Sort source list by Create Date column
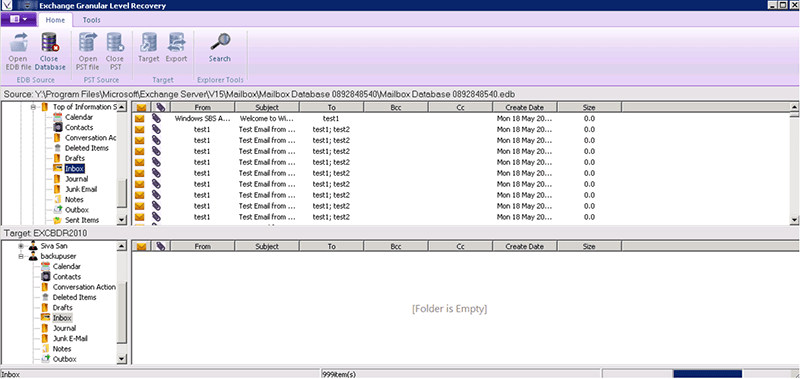Screen dimensions: 800x379 (x=524, y=107)
